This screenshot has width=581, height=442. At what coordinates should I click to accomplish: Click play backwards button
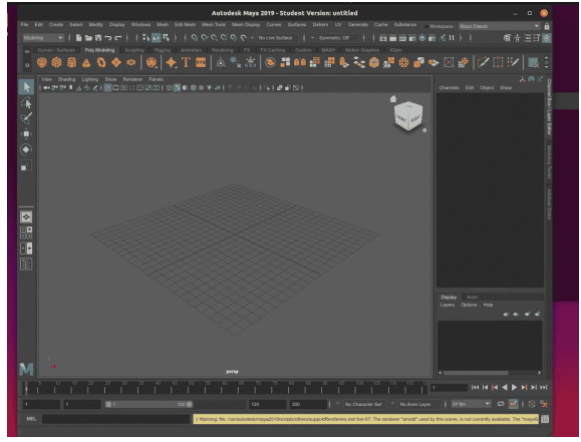click(x=504, y=388)
